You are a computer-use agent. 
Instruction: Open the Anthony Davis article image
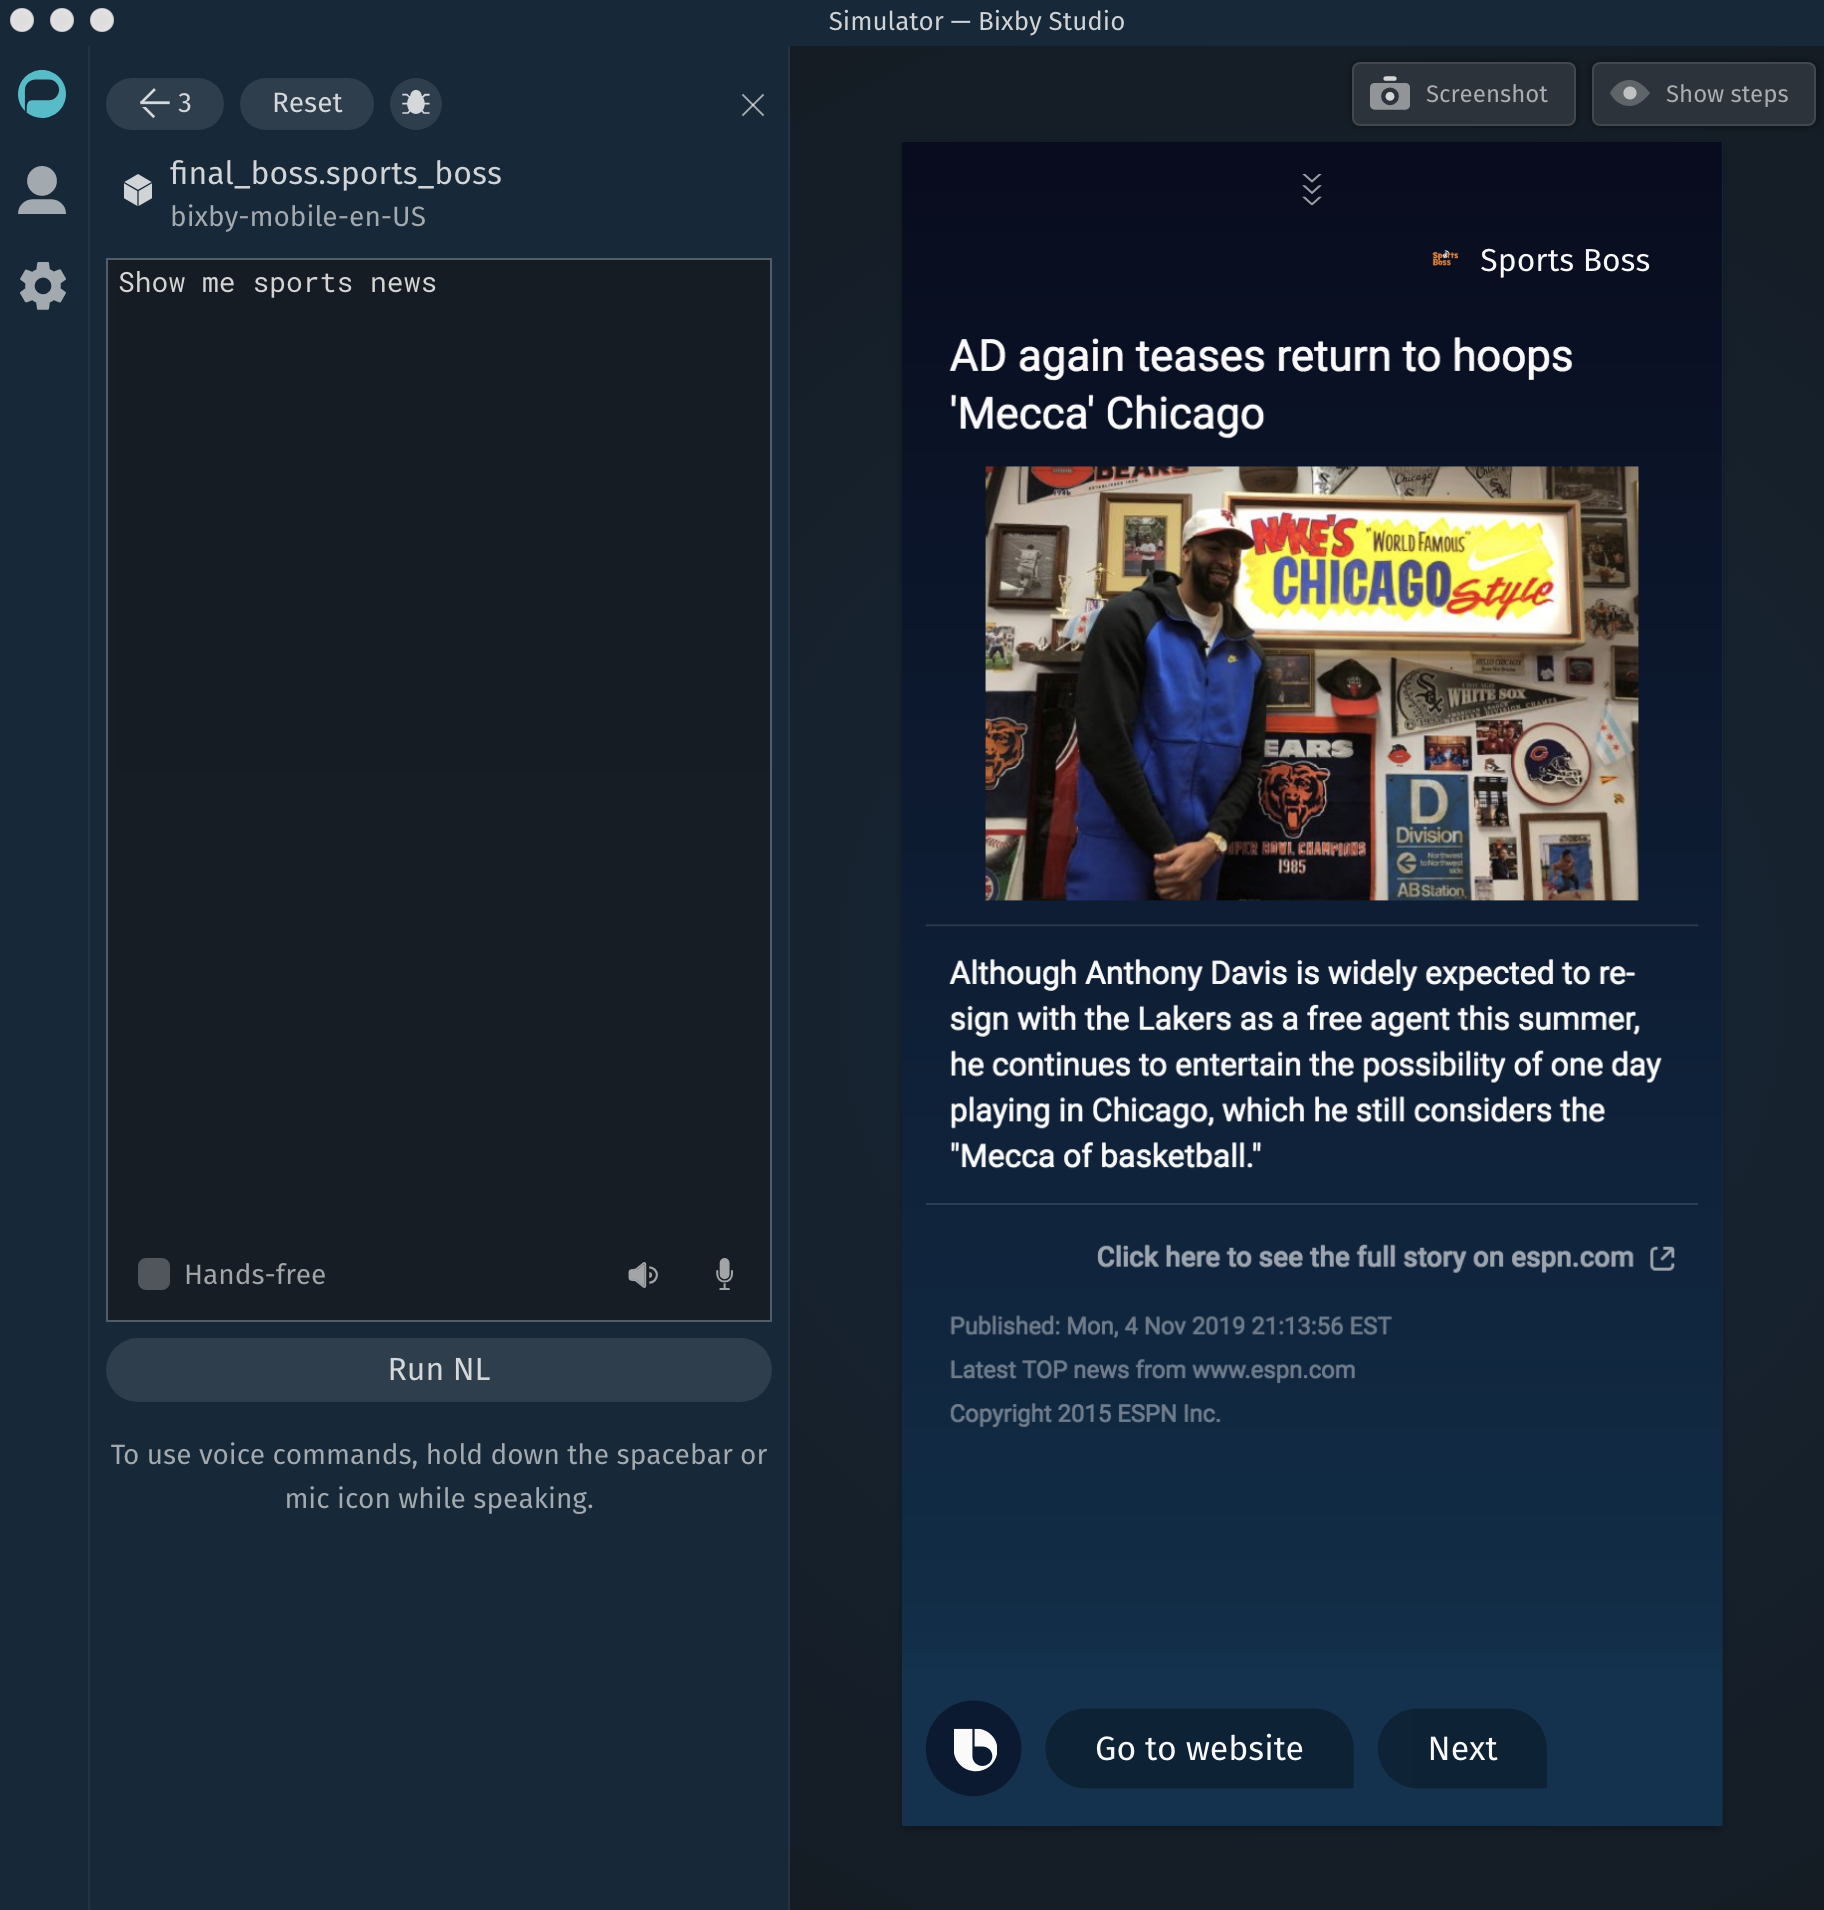[1312, 683]
